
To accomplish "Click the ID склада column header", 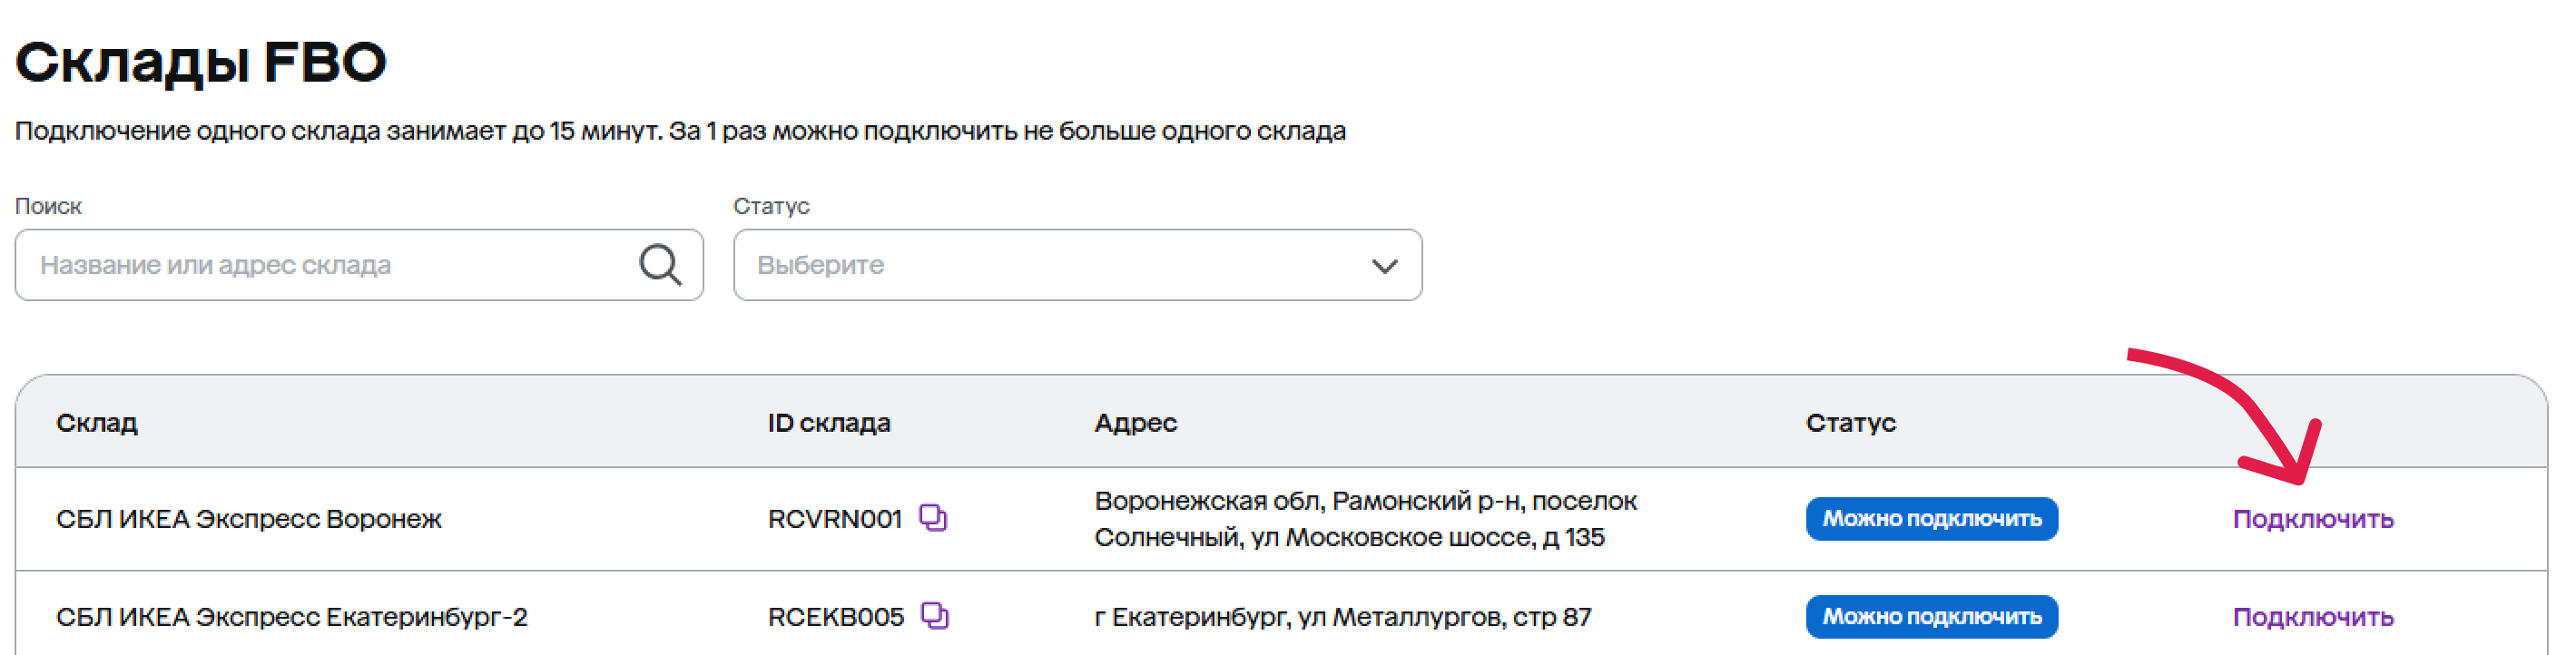I will (x=829, y=423).
